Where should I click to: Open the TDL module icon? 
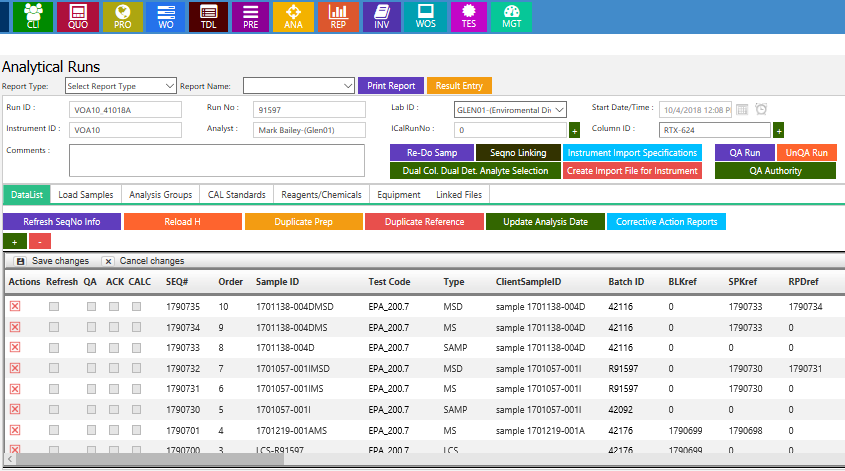[x=209, y=17]
